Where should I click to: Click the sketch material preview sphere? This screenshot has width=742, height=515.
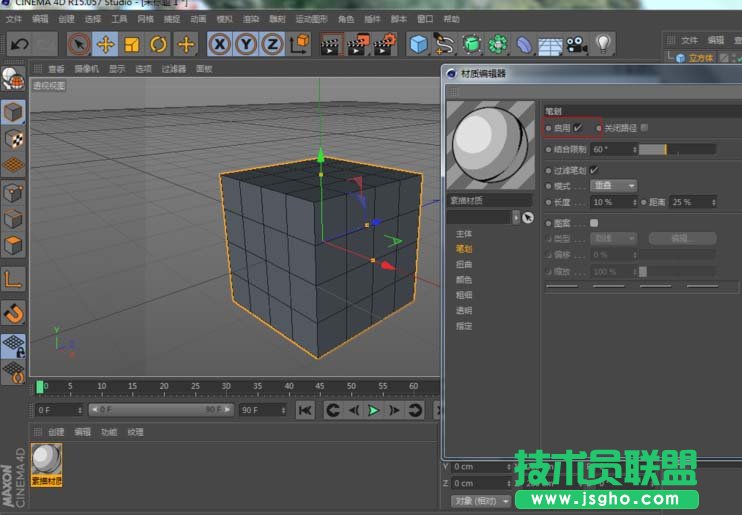490,145
